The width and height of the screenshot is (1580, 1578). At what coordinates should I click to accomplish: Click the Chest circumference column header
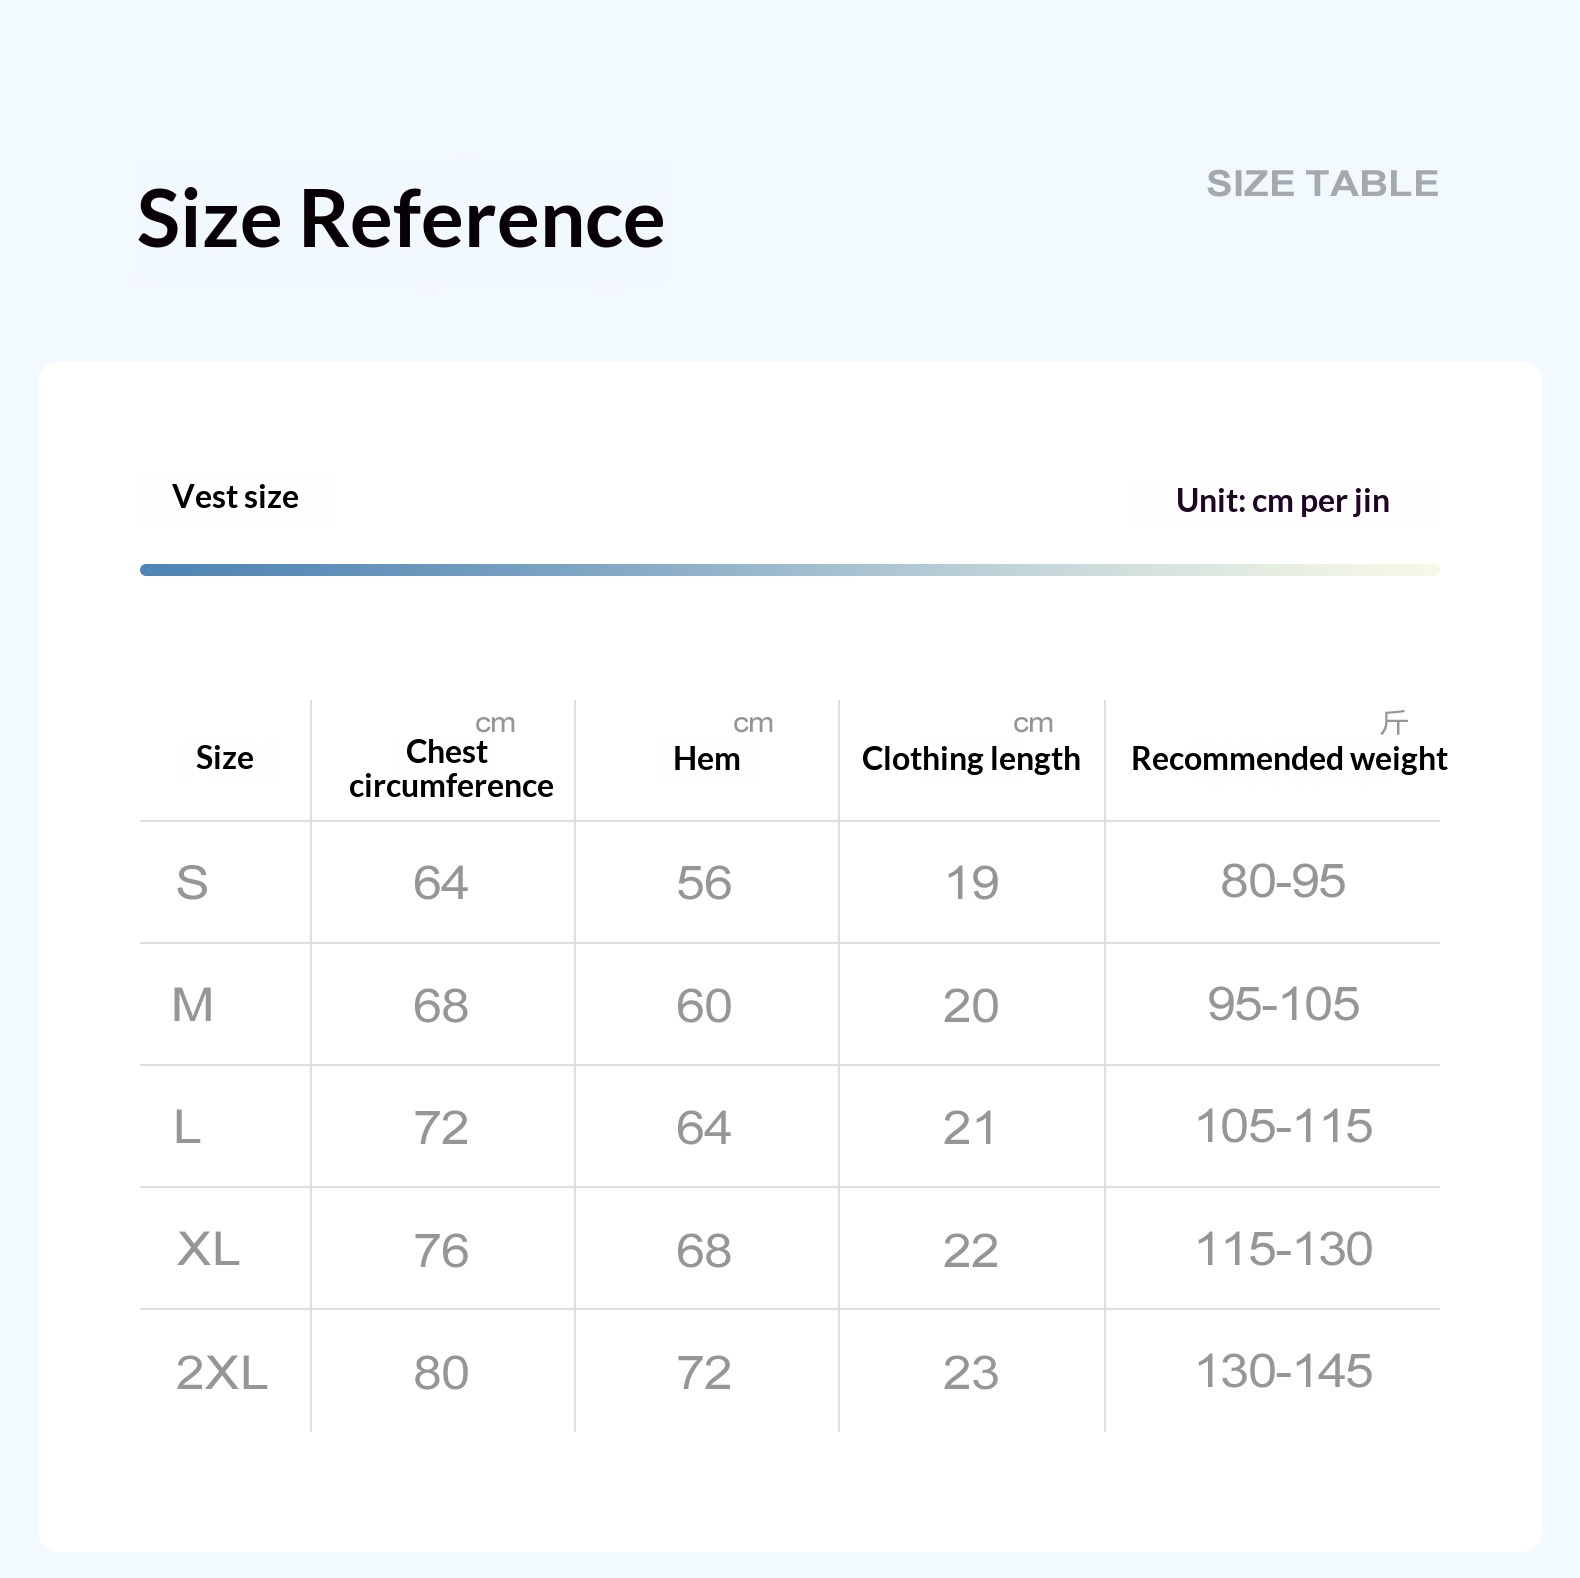(x=450, y=768)
